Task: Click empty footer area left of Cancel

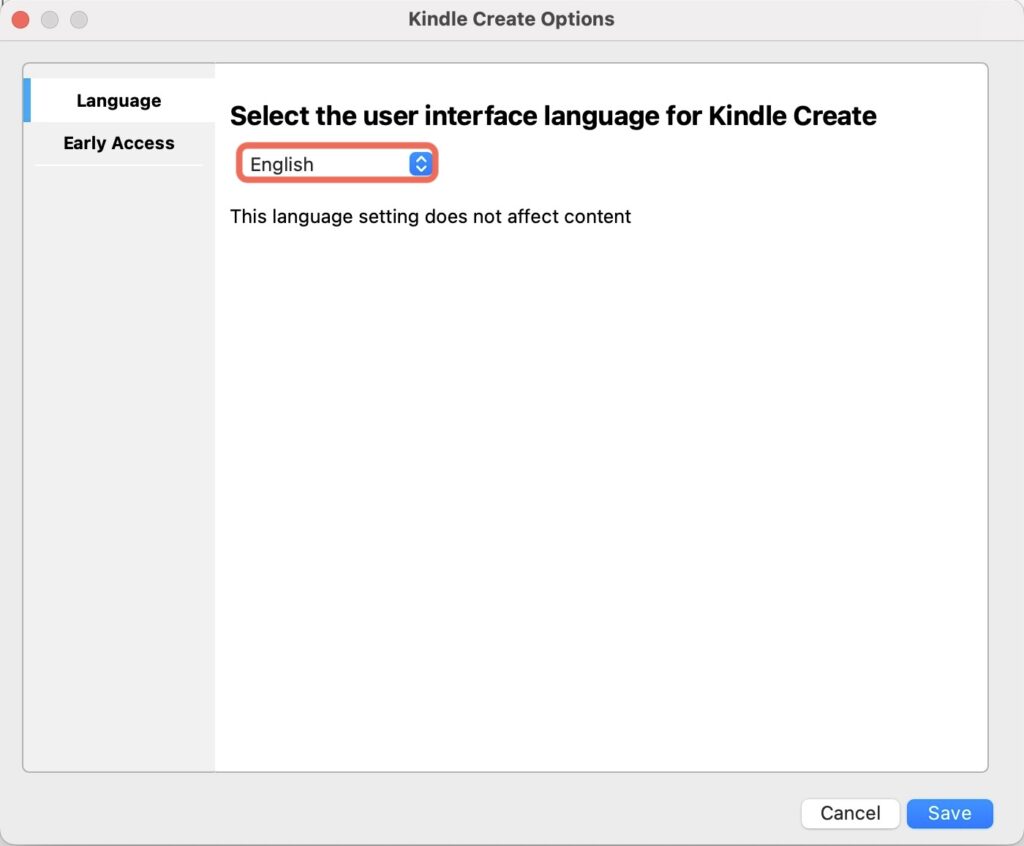Action: 400,813
